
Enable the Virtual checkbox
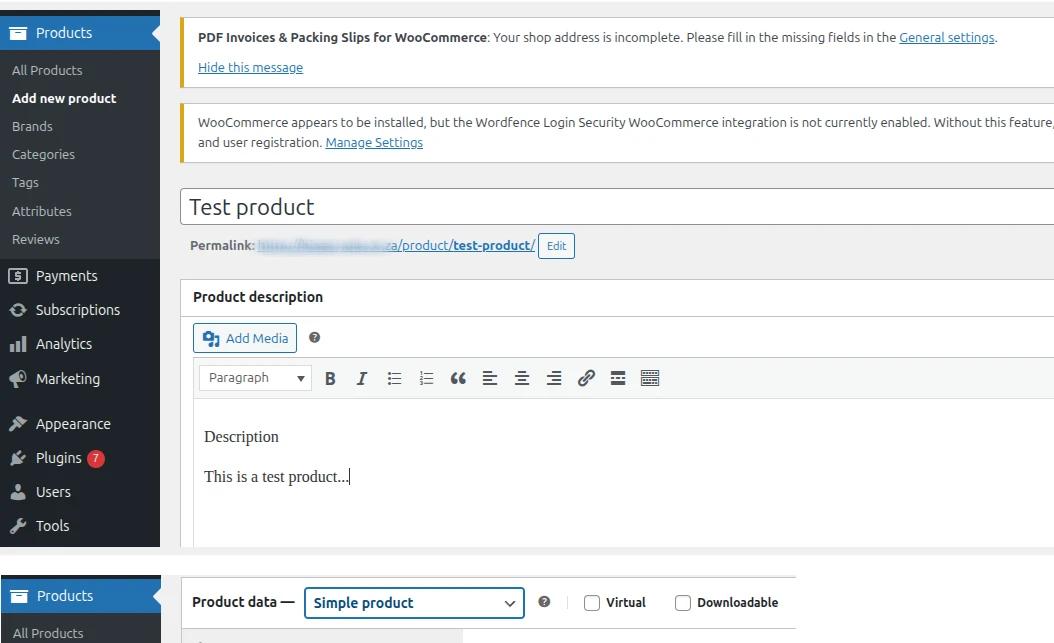click(x=592, y=603)
